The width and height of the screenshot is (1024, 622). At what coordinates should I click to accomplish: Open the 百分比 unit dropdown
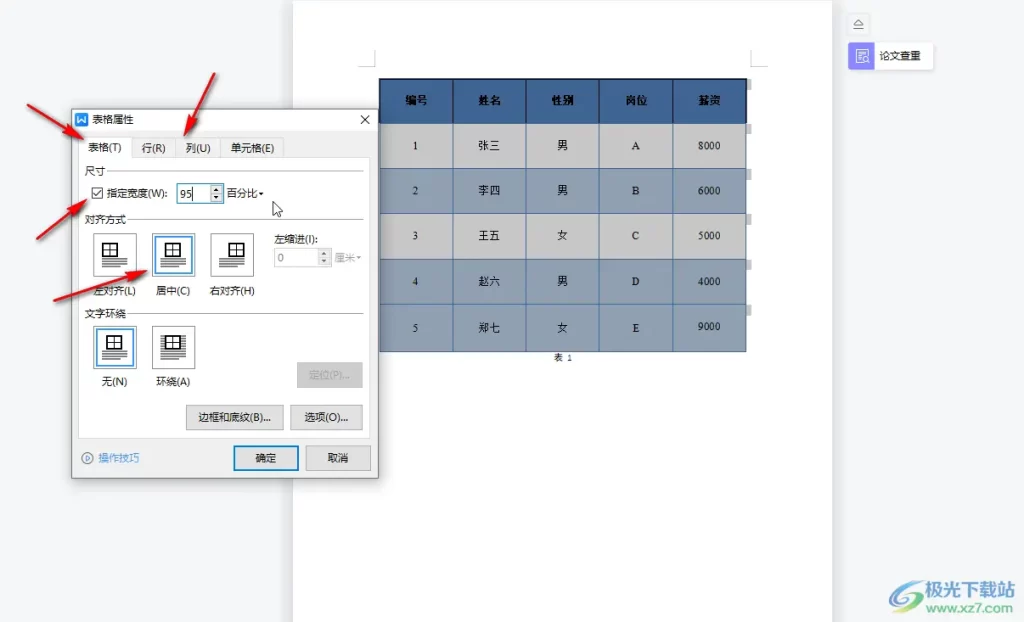click(247, 194)
